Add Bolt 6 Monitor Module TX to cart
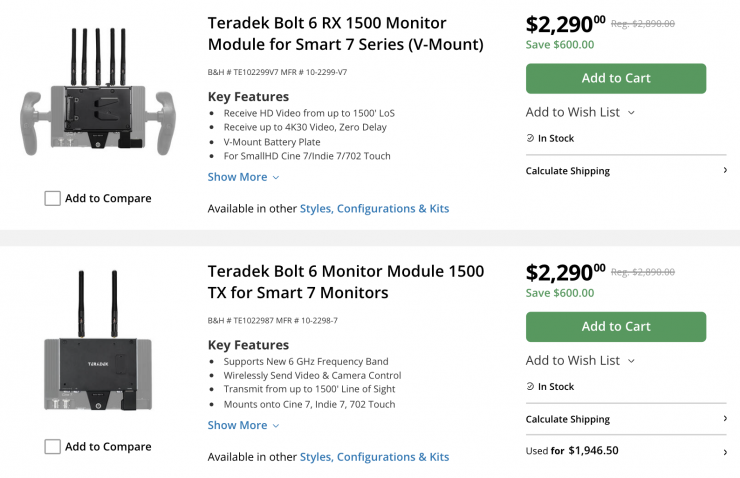 (x=615, y=327)
